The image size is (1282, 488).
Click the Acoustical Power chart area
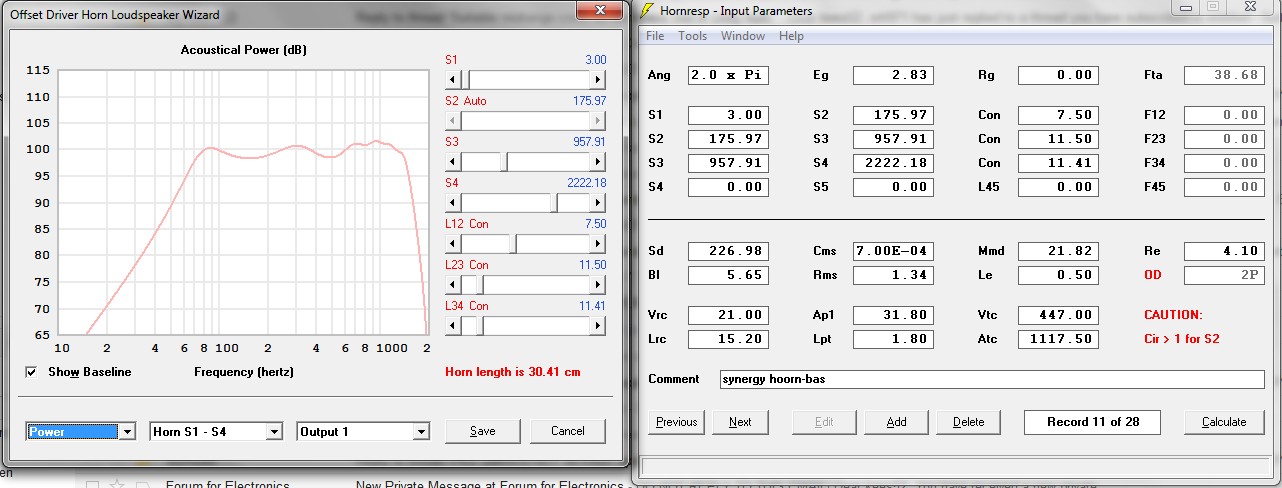coord(242,202)
